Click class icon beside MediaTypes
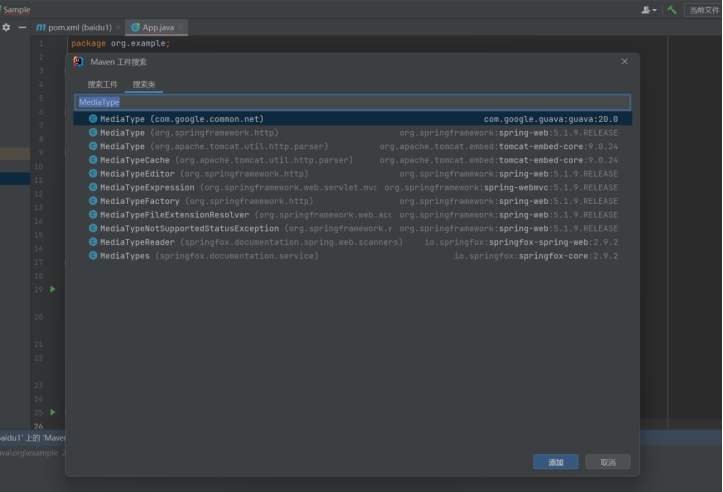 [x=93, y=256]
